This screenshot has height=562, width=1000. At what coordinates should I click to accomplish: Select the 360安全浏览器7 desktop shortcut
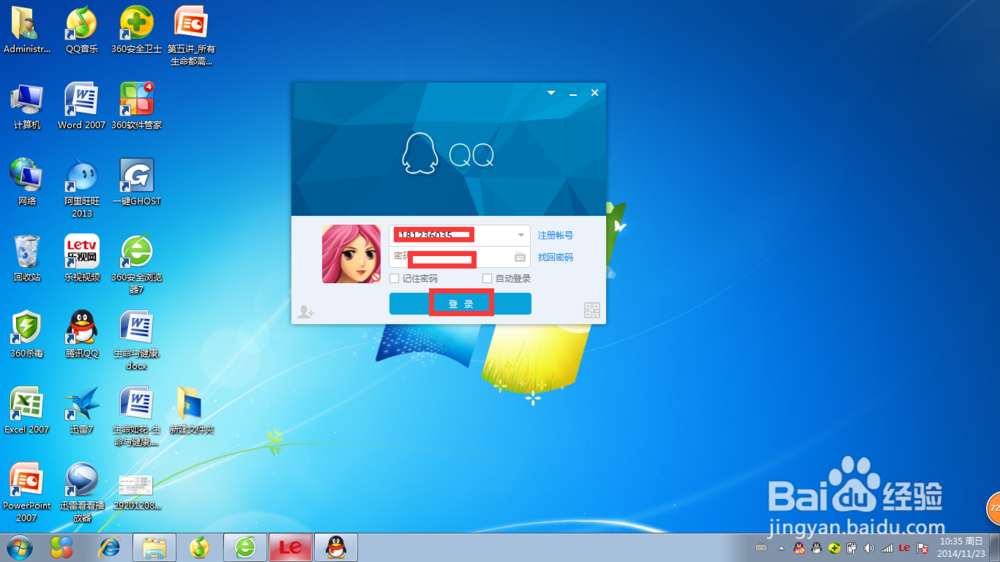[x=136, y=265]
